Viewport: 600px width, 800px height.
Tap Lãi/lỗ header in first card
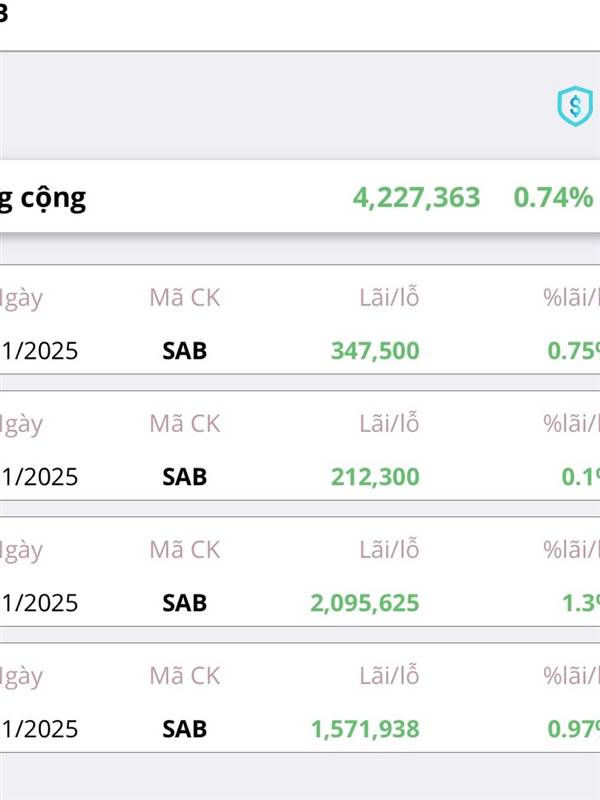click(x=389, y=298)
